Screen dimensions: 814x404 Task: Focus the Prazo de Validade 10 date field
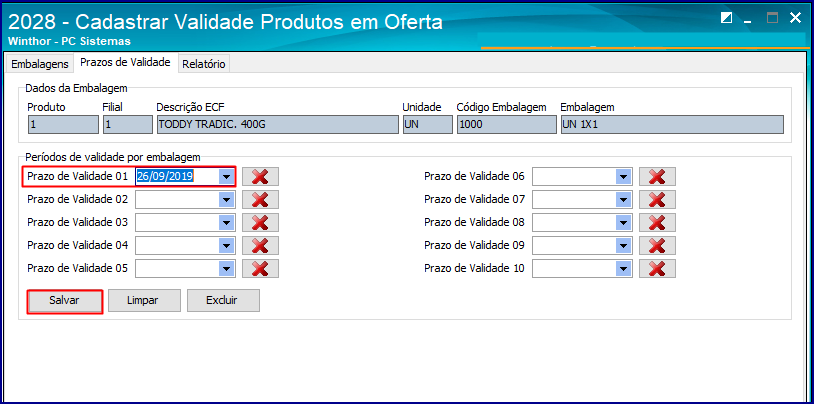[582, 268]
